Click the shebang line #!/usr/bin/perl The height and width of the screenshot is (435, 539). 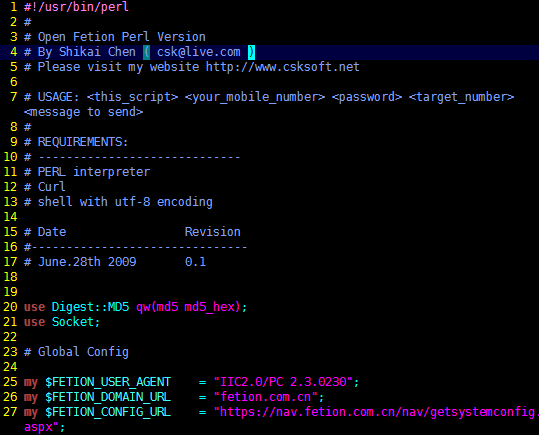[x=76, y=7]
